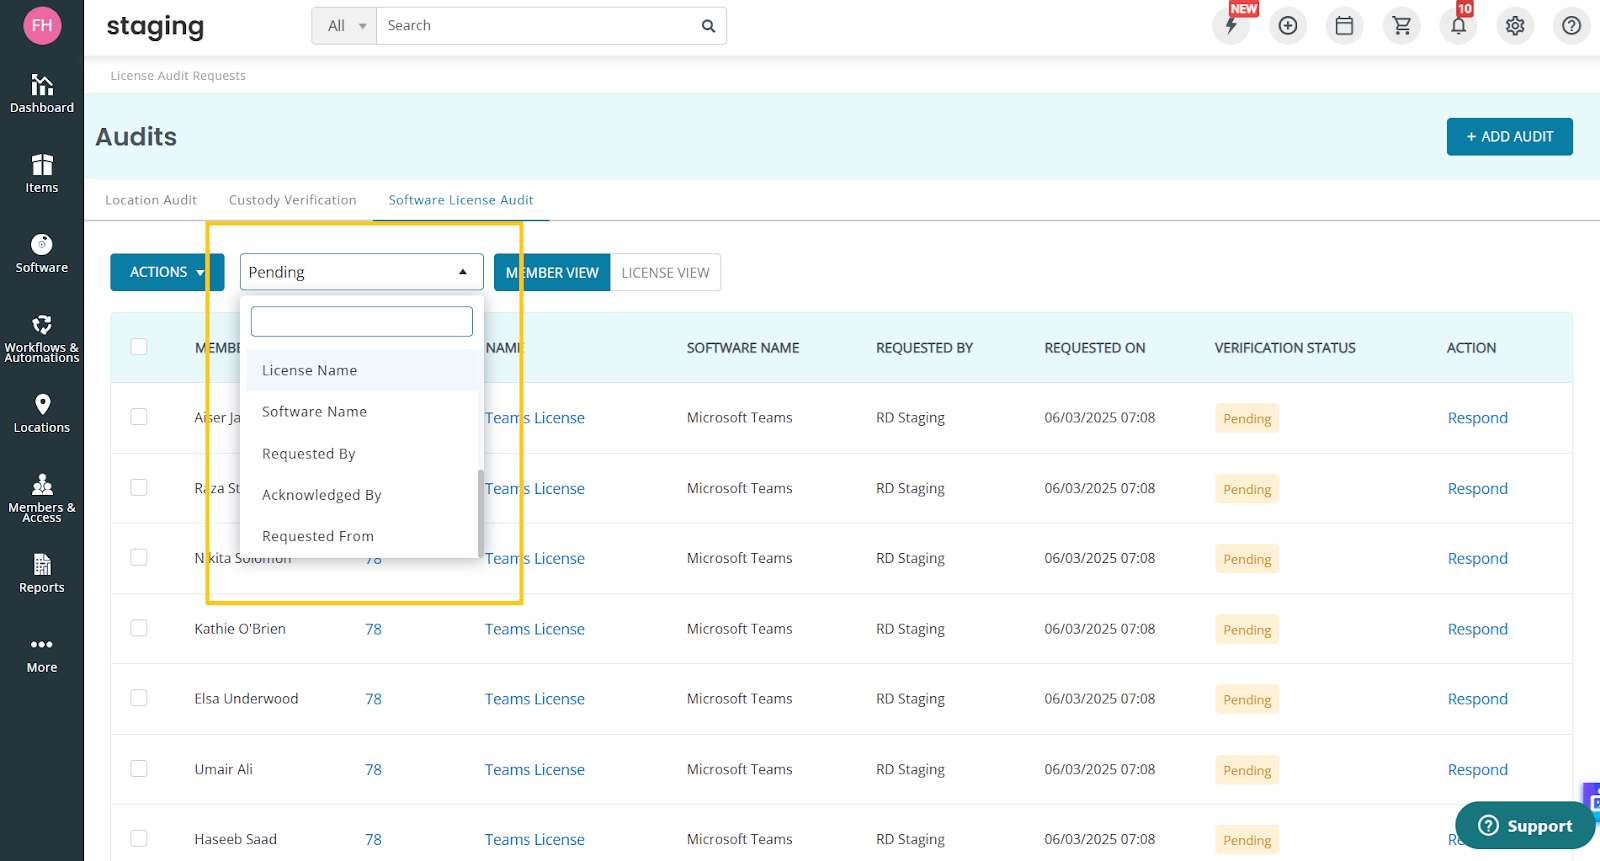Open the Dashboard sidebar icon
This screenshot has height=861, width=1600.
42,94
